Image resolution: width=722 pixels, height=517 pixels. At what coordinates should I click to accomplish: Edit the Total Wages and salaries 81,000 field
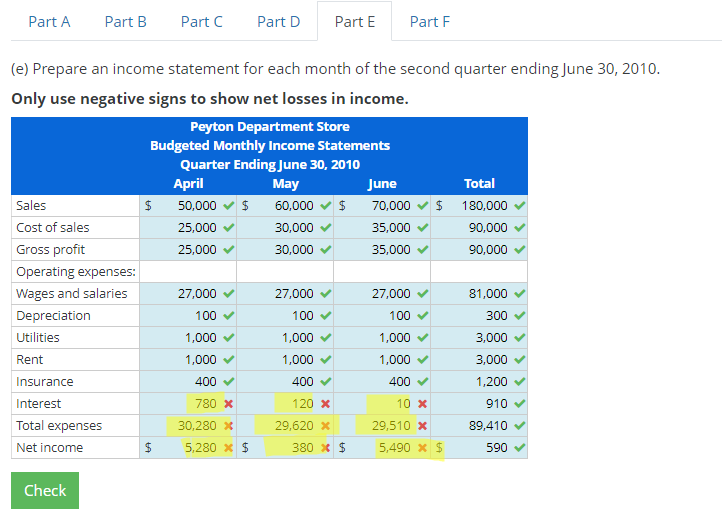pyautogui.click(x=479, y=293)
